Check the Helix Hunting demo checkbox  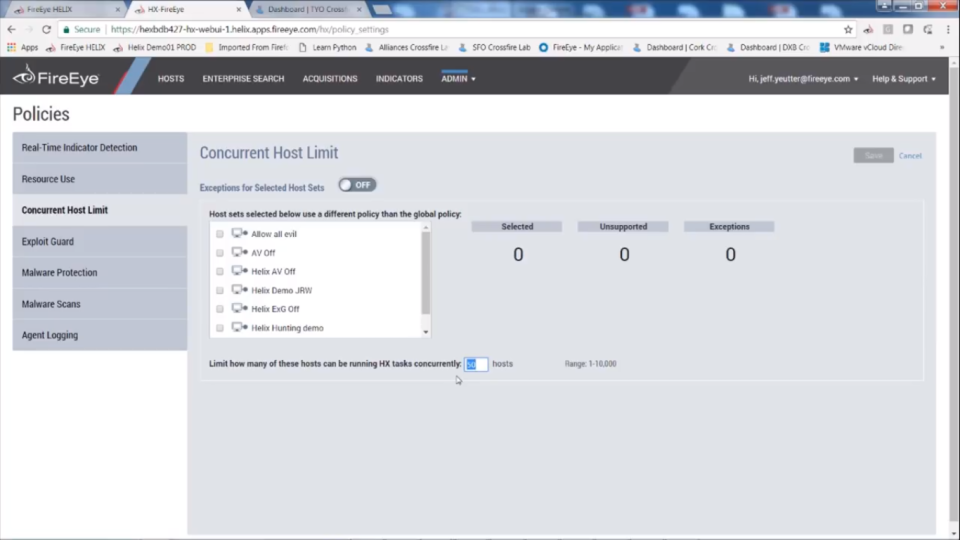coord(220,328)
